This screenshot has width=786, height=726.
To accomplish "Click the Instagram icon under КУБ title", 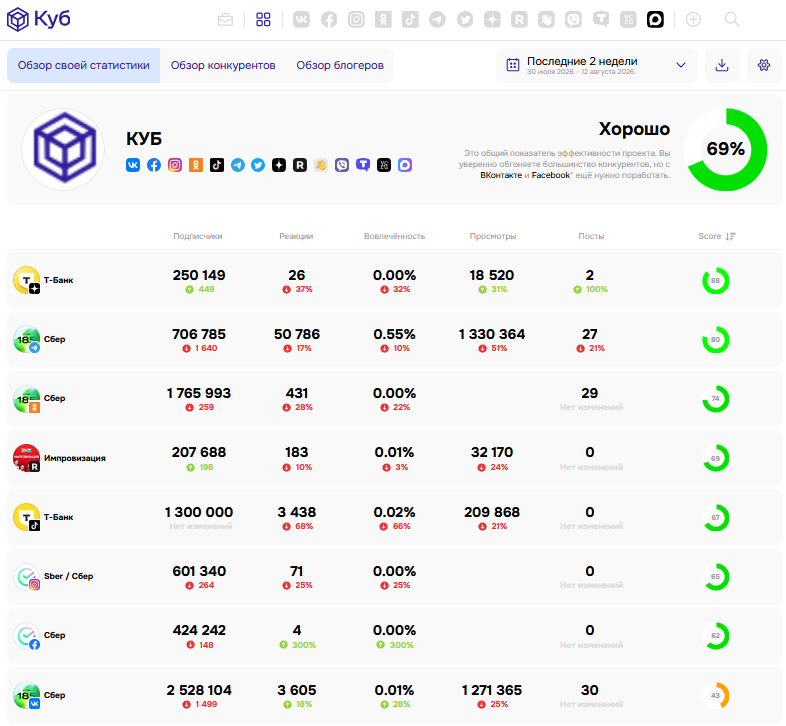I will tap(175, 165).
